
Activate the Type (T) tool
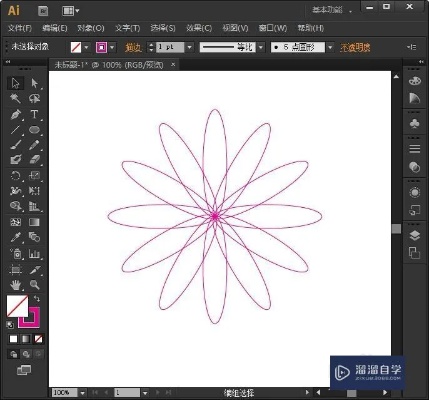(x=34, y=114)
